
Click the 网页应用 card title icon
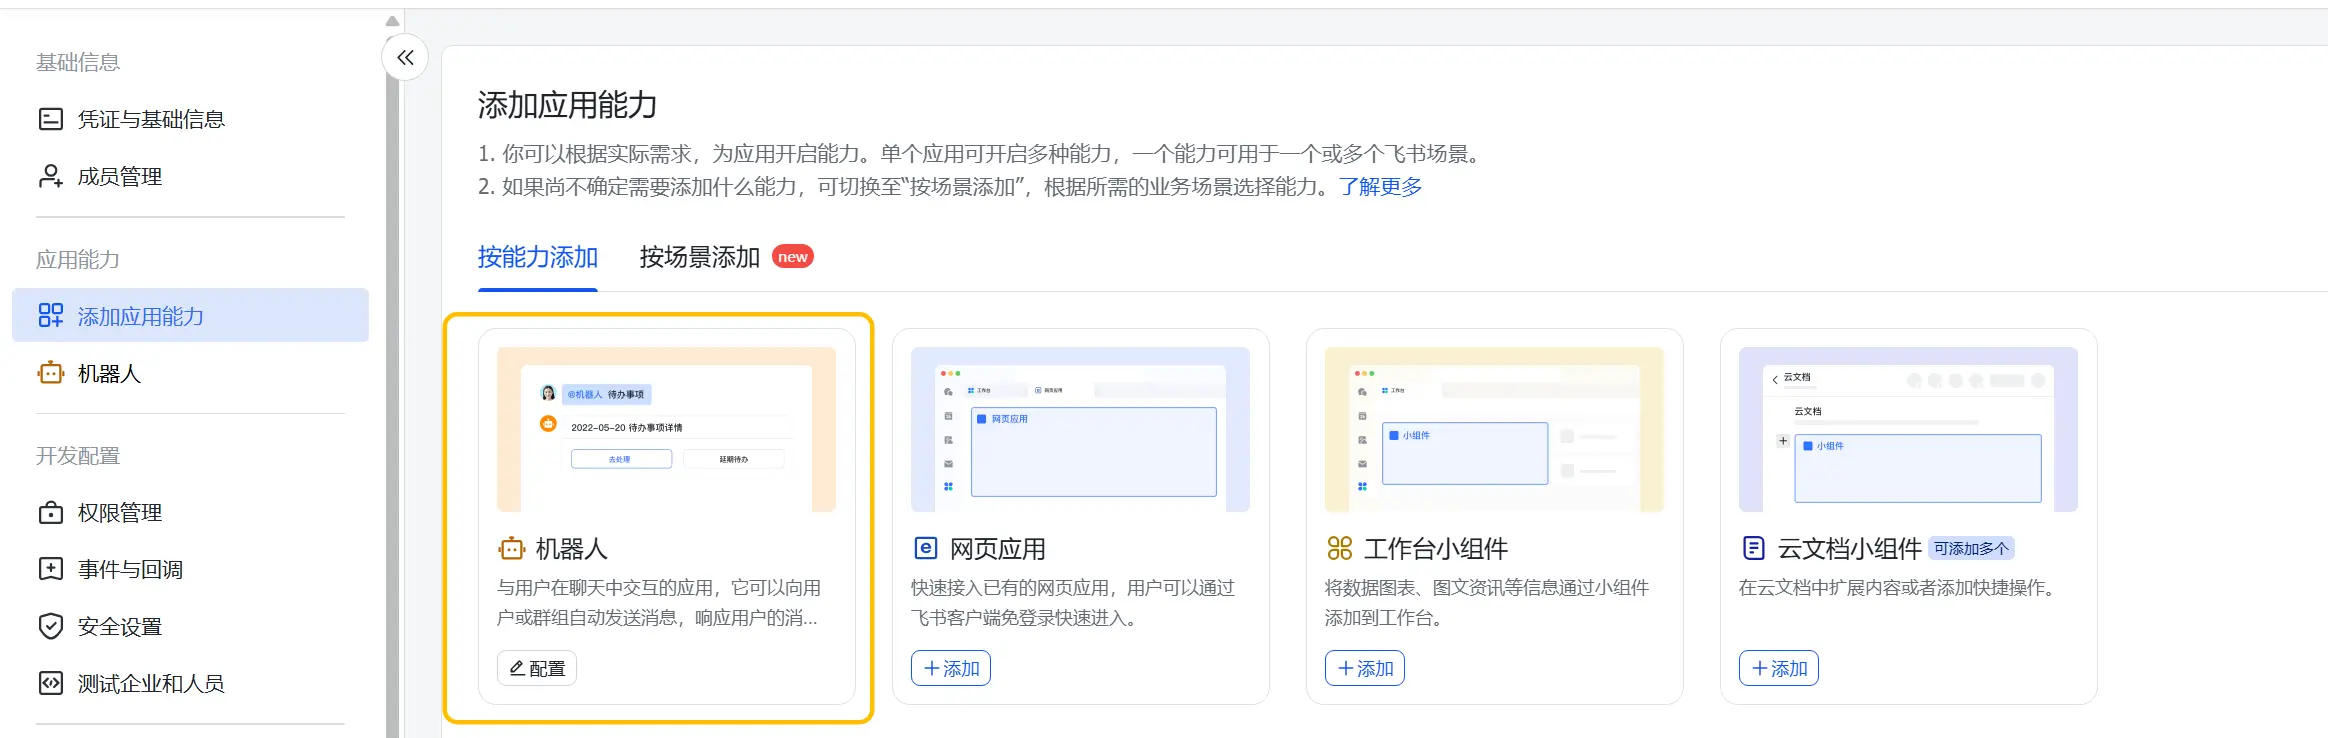click(925, 548)
